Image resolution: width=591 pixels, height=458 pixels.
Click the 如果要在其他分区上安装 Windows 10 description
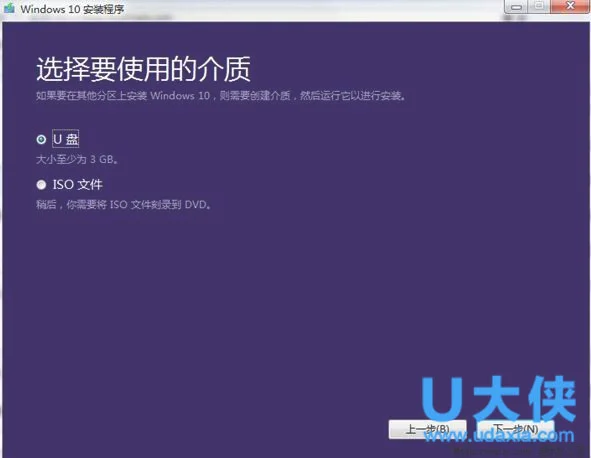pos(221,96)
